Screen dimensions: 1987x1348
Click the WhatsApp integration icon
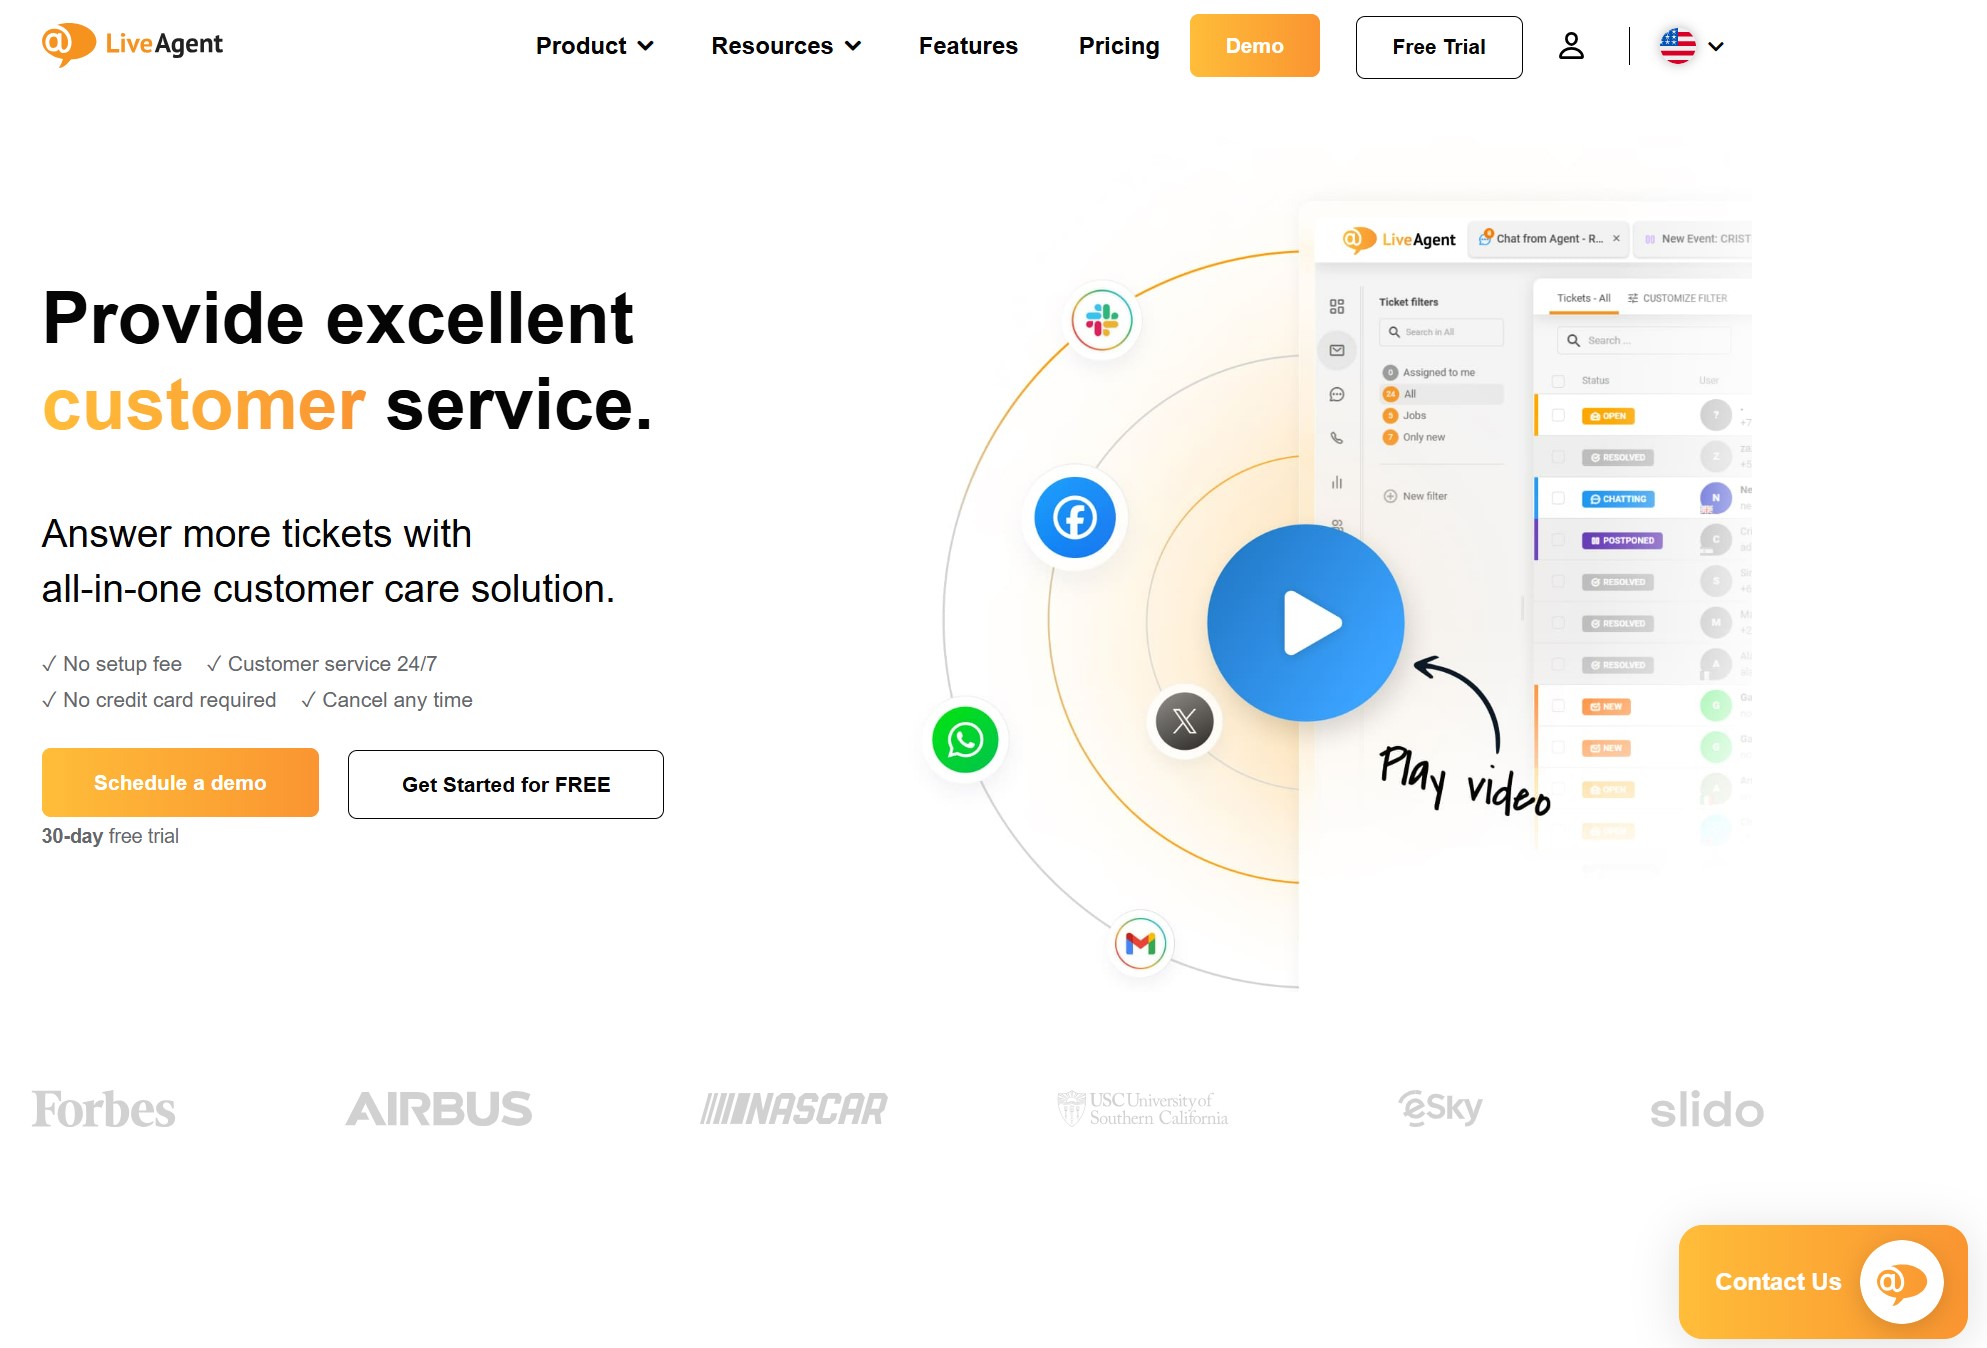[963, 737]
